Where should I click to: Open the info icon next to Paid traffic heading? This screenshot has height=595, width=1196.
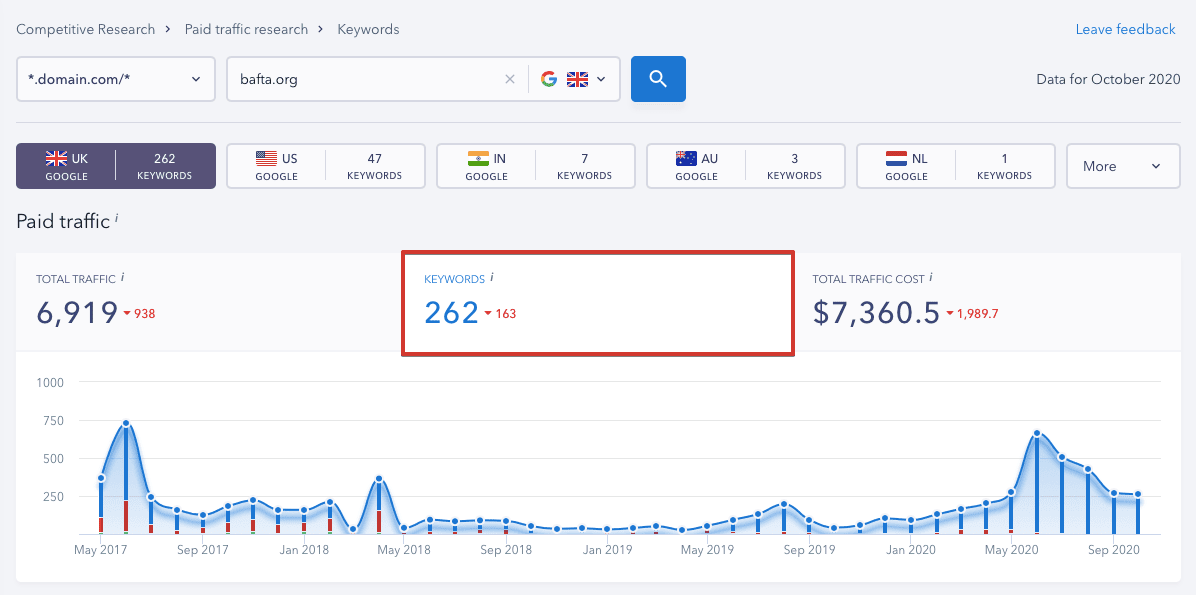117,219
